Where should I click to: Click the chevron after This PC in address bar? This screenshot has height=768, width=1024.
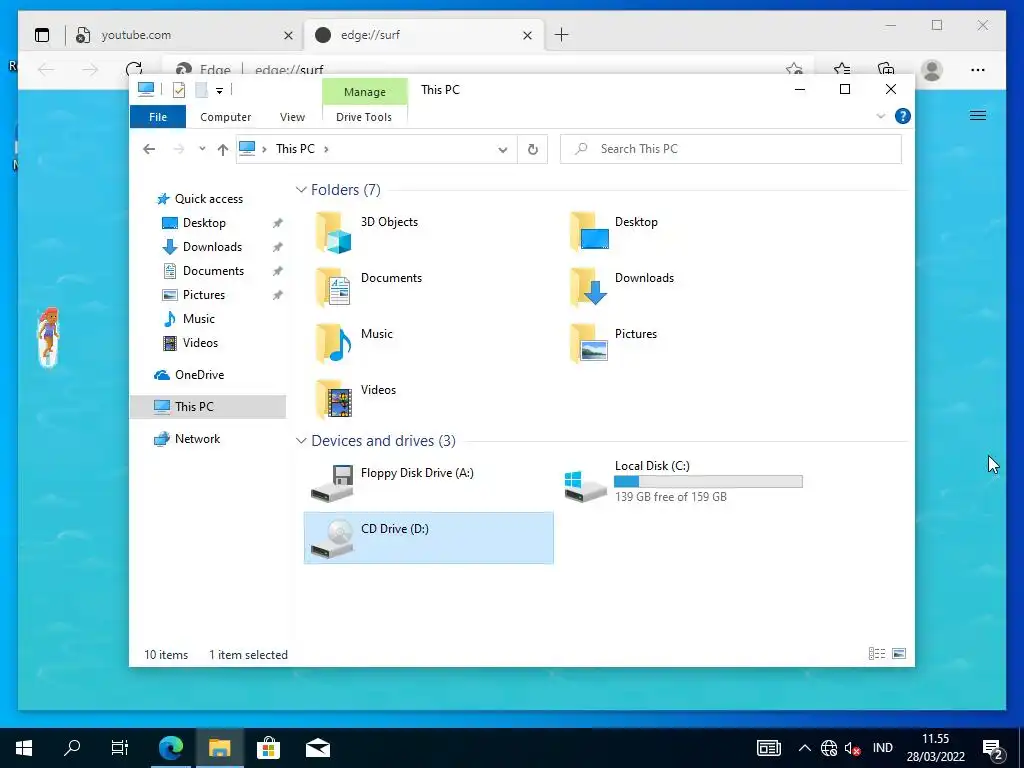pyautogui.click(x=326, y=150)
